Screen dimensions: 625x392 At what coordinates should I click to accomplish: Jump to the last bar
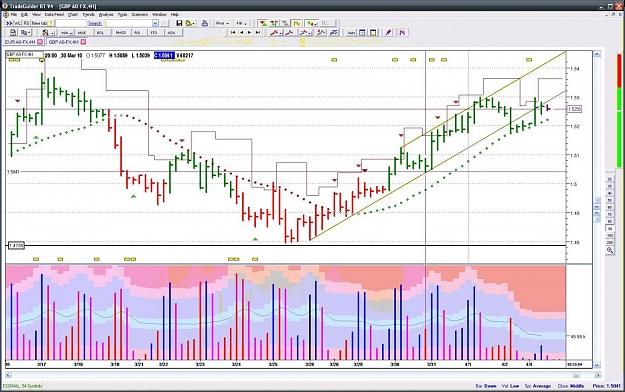(x=258, y=33)
